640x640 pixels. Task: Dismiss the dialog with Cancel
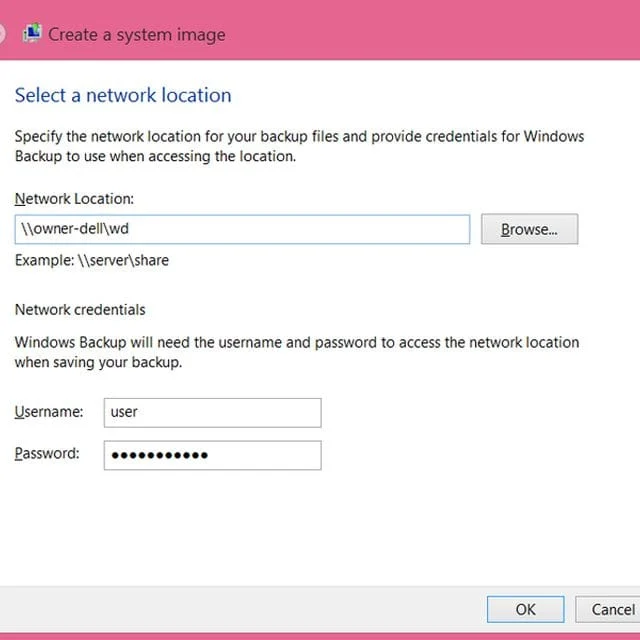tap(608, 609)
